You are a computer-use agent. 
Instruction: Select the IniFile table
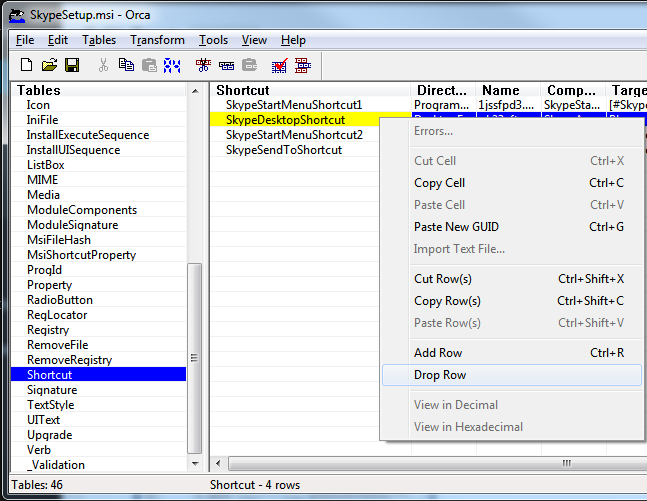99,120
